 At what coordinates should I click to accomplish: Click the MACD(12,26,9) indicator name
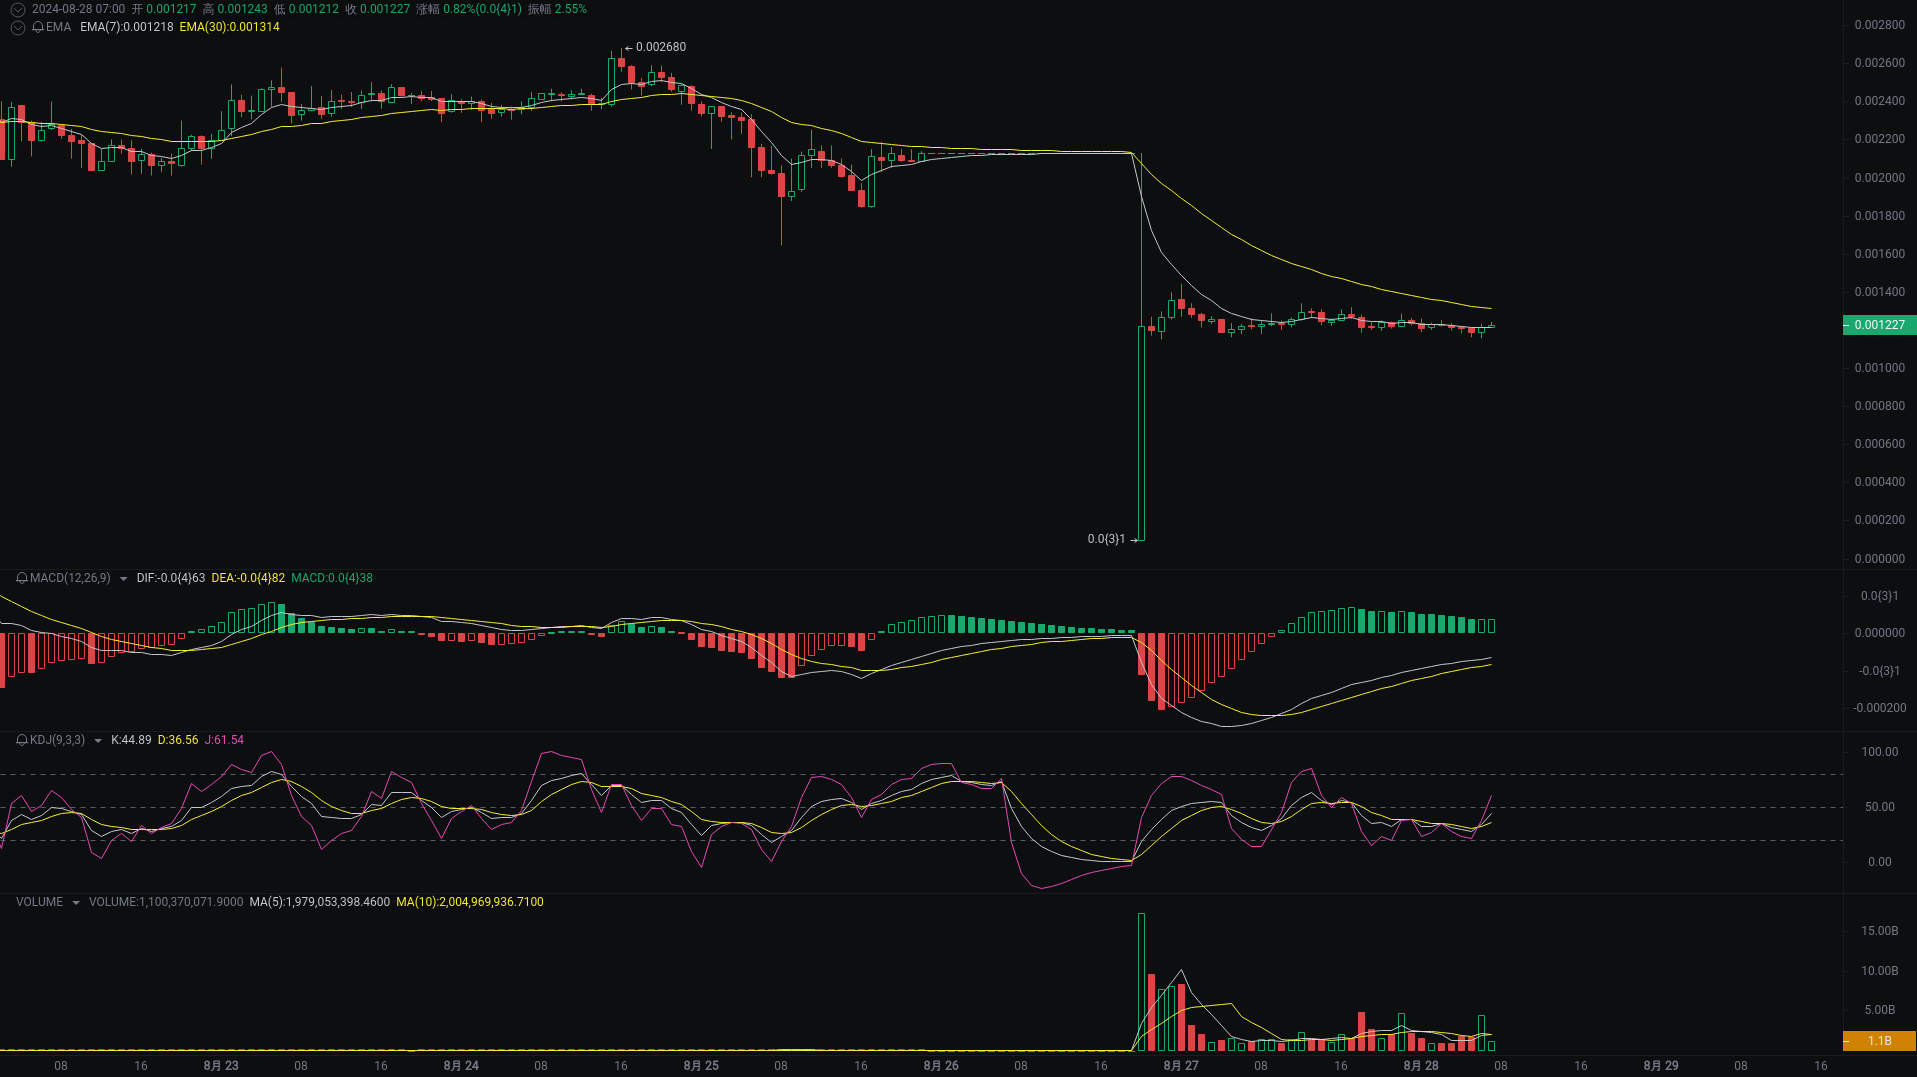tap(70, 578)
